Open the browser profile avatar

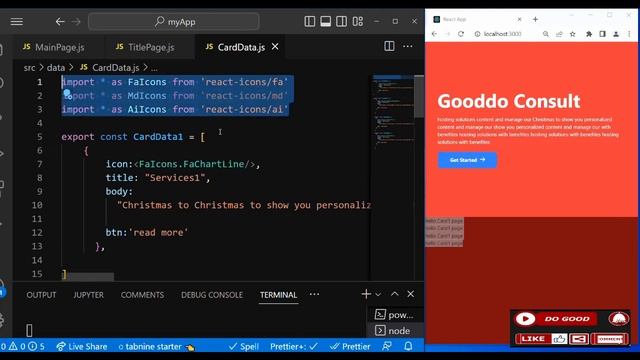(616, 34)
